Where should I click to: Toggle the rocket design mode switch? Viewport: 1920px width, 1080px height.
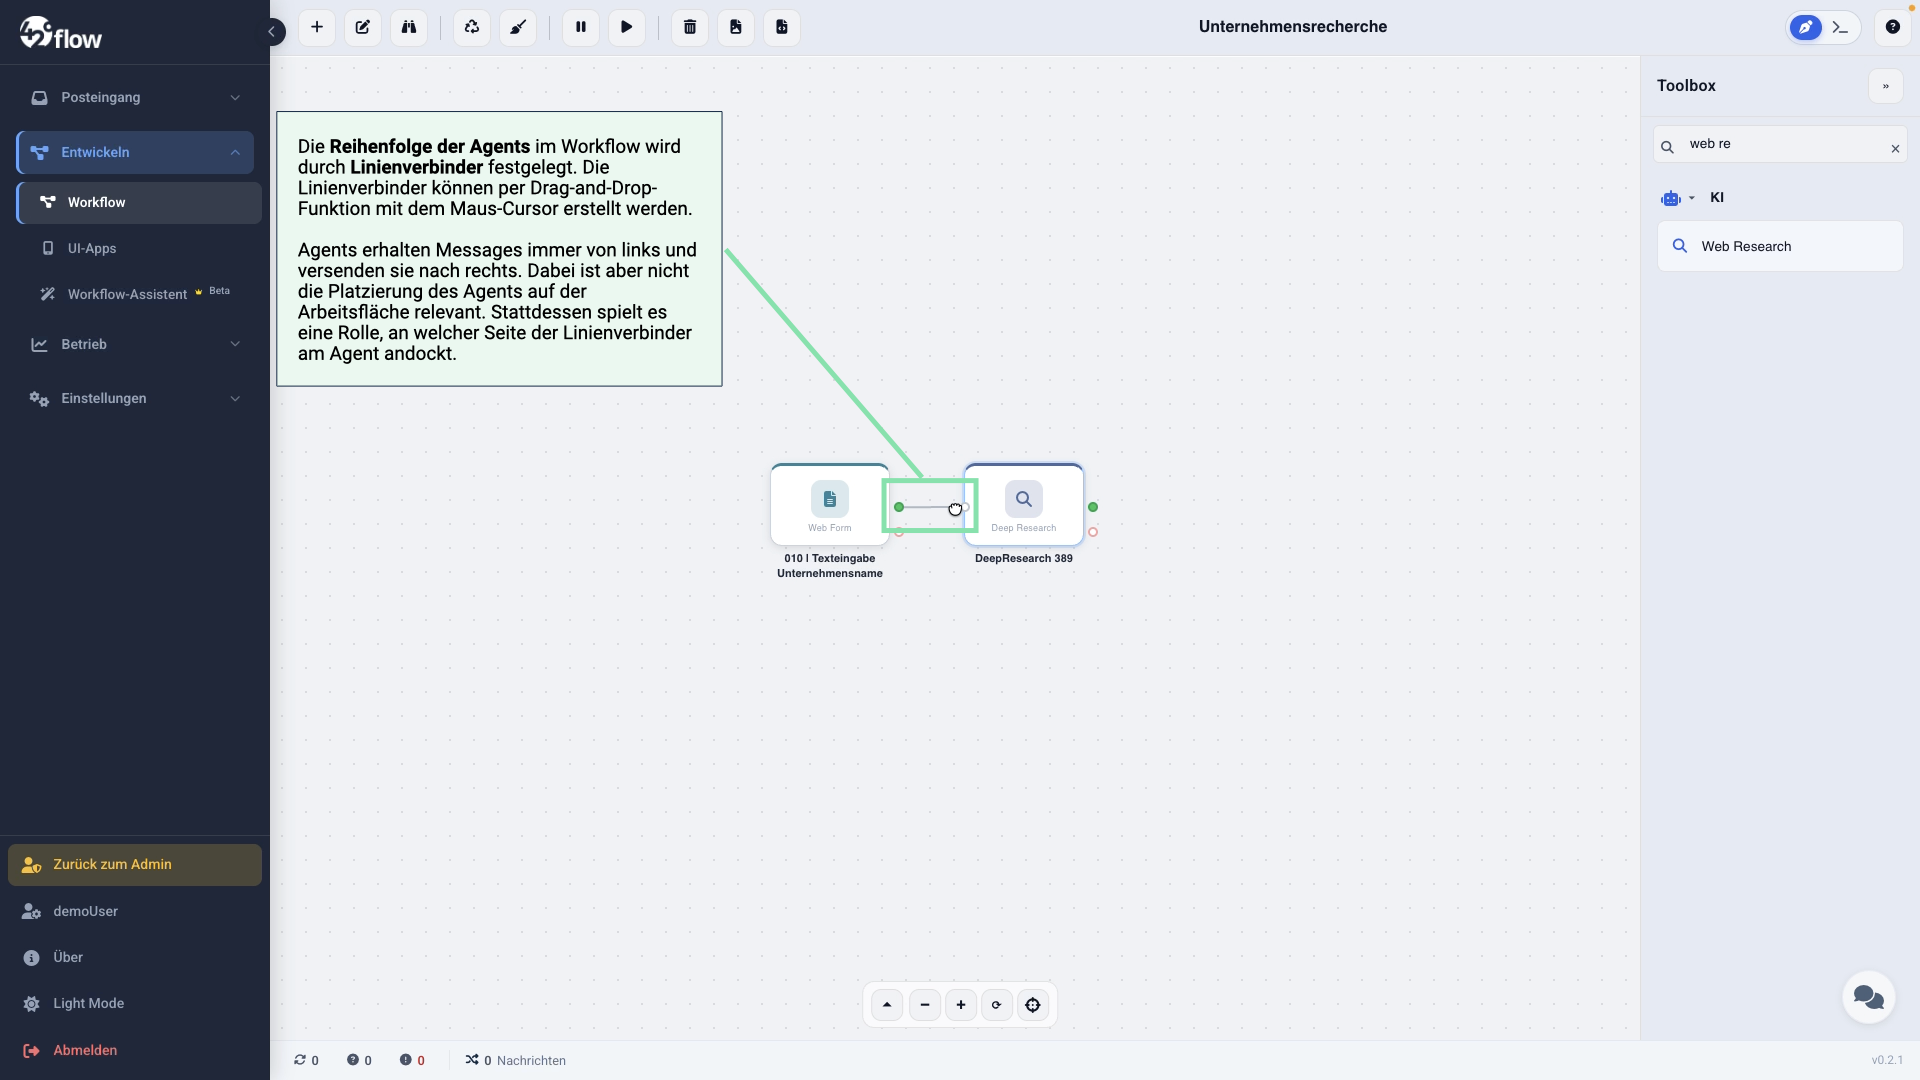(1806, 27)
